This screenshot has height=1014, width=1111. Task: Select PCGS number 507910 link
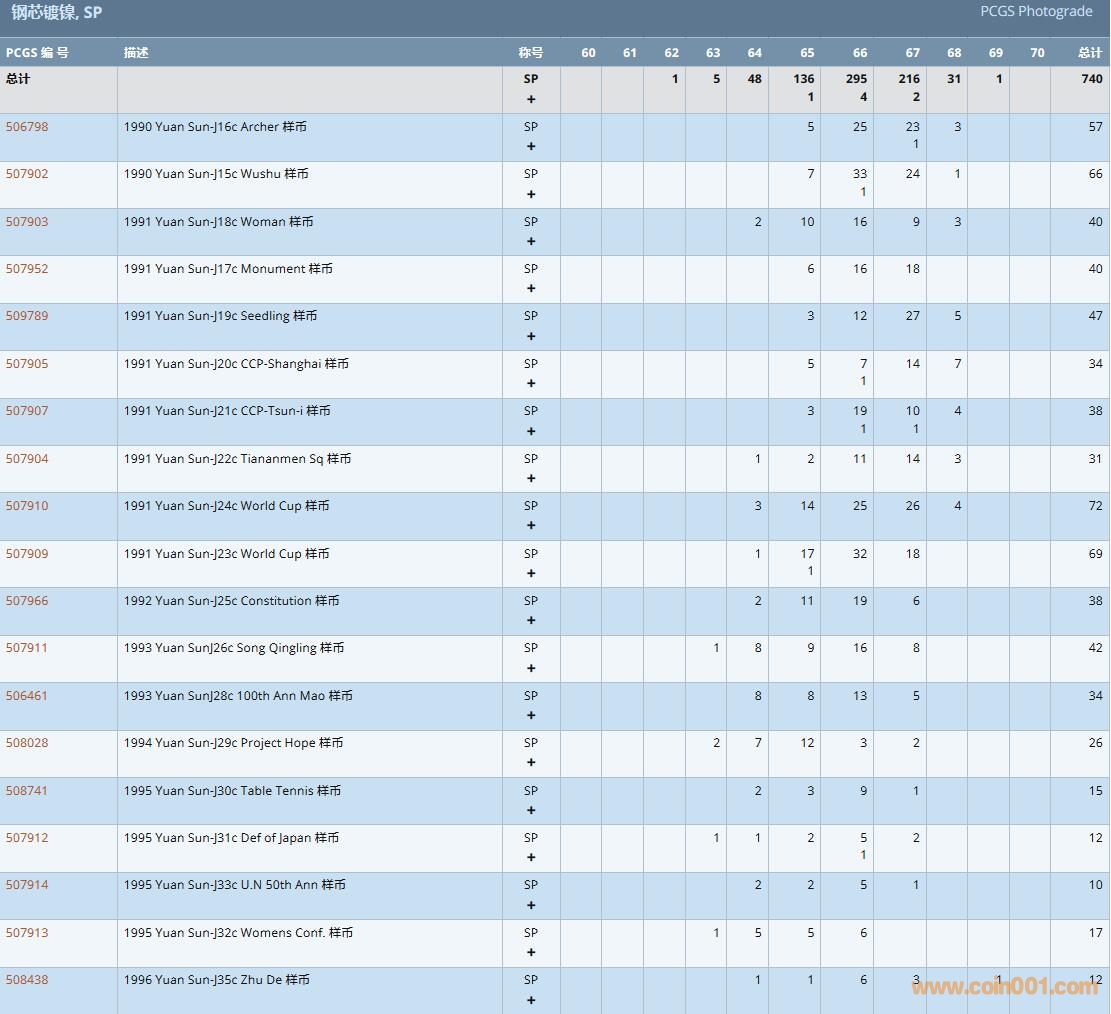tap(27, 506)
